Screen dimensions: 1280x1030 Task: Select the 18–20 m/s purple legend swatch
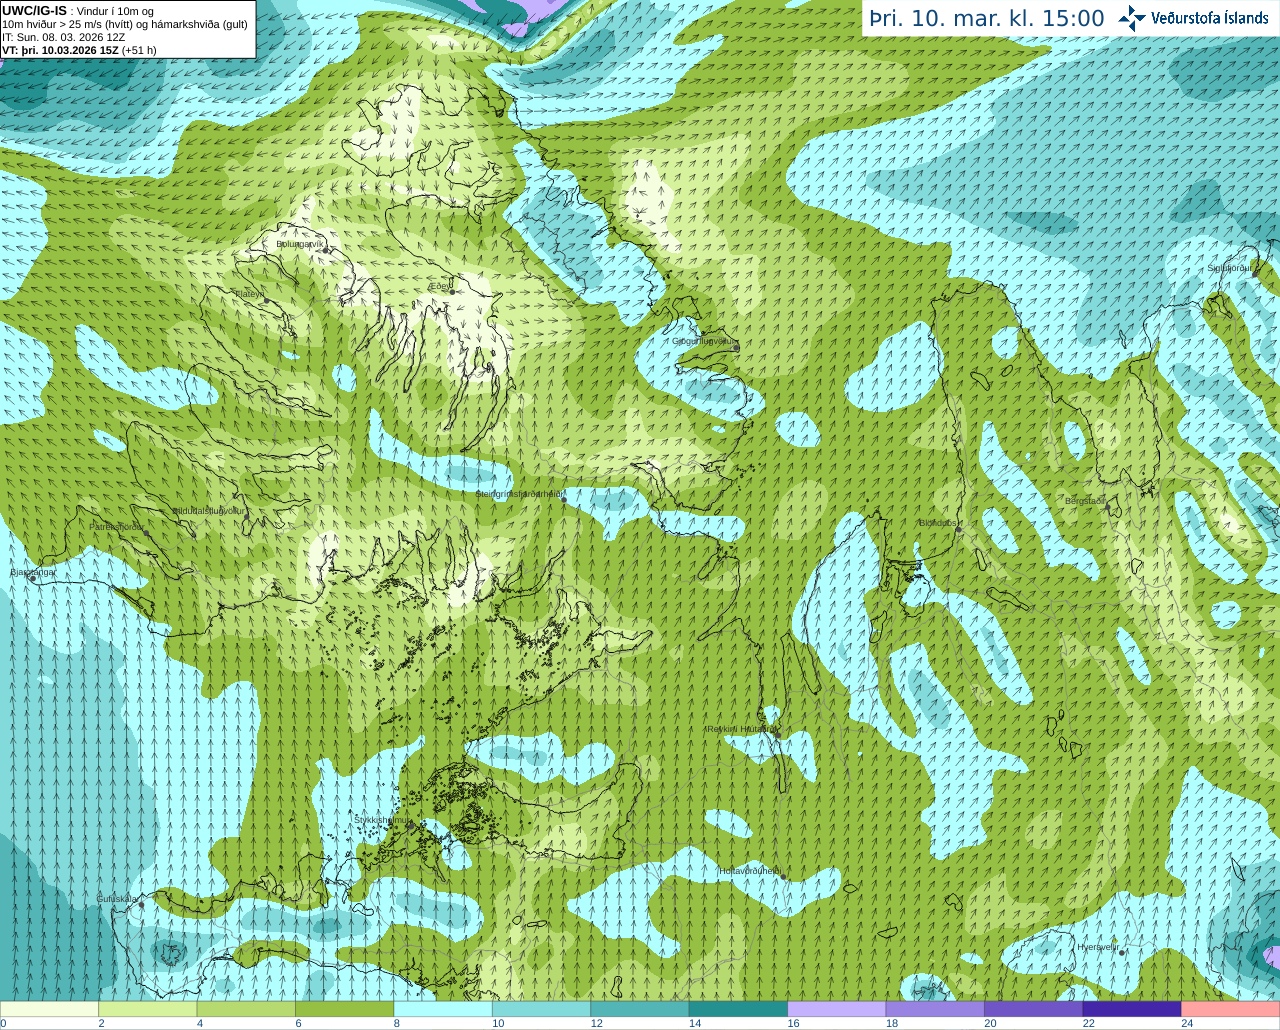pyautogui.click(x=936, y=1009)
